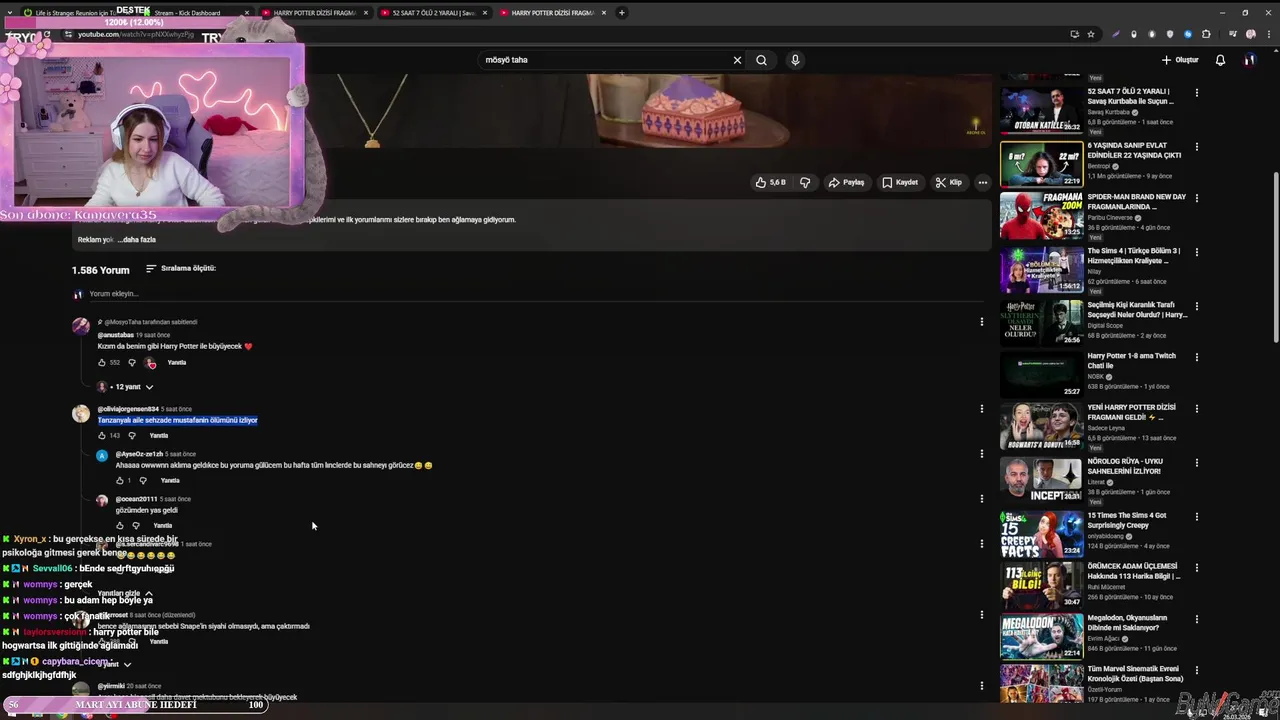
Task: Click the 1.586 Yorum comment count
Action: [x=100, y=270]
